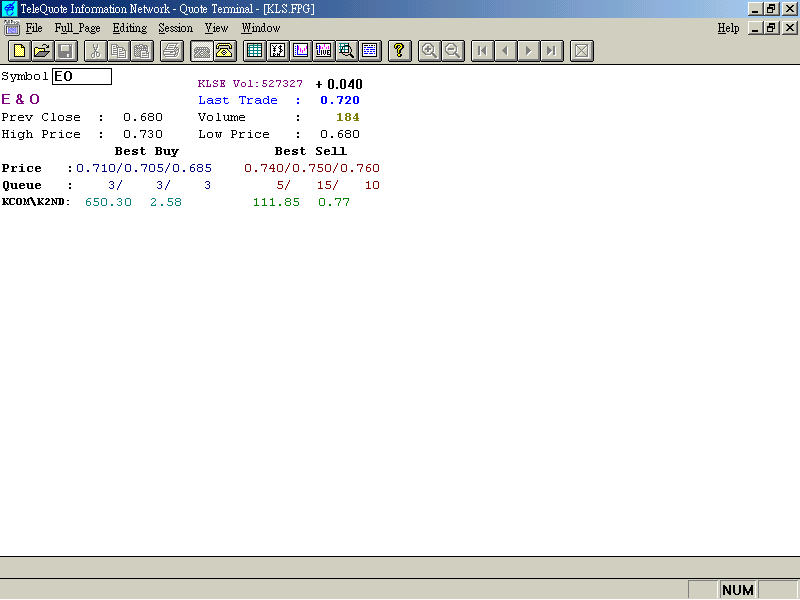Click the E & O stock name
Viewport: 800px width, 600px height.
(20, 99)
